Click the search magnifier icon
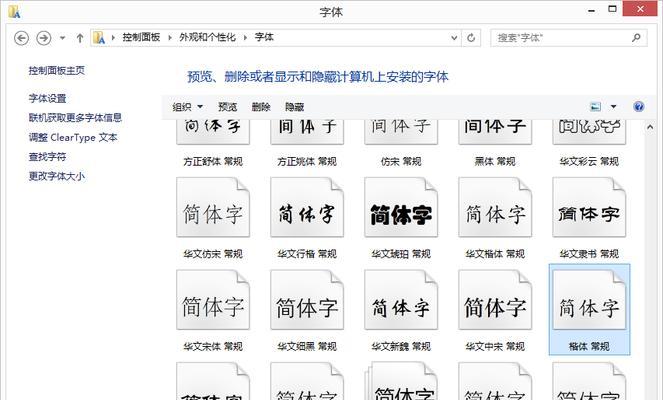663x400 pixels. coord(636,38)
